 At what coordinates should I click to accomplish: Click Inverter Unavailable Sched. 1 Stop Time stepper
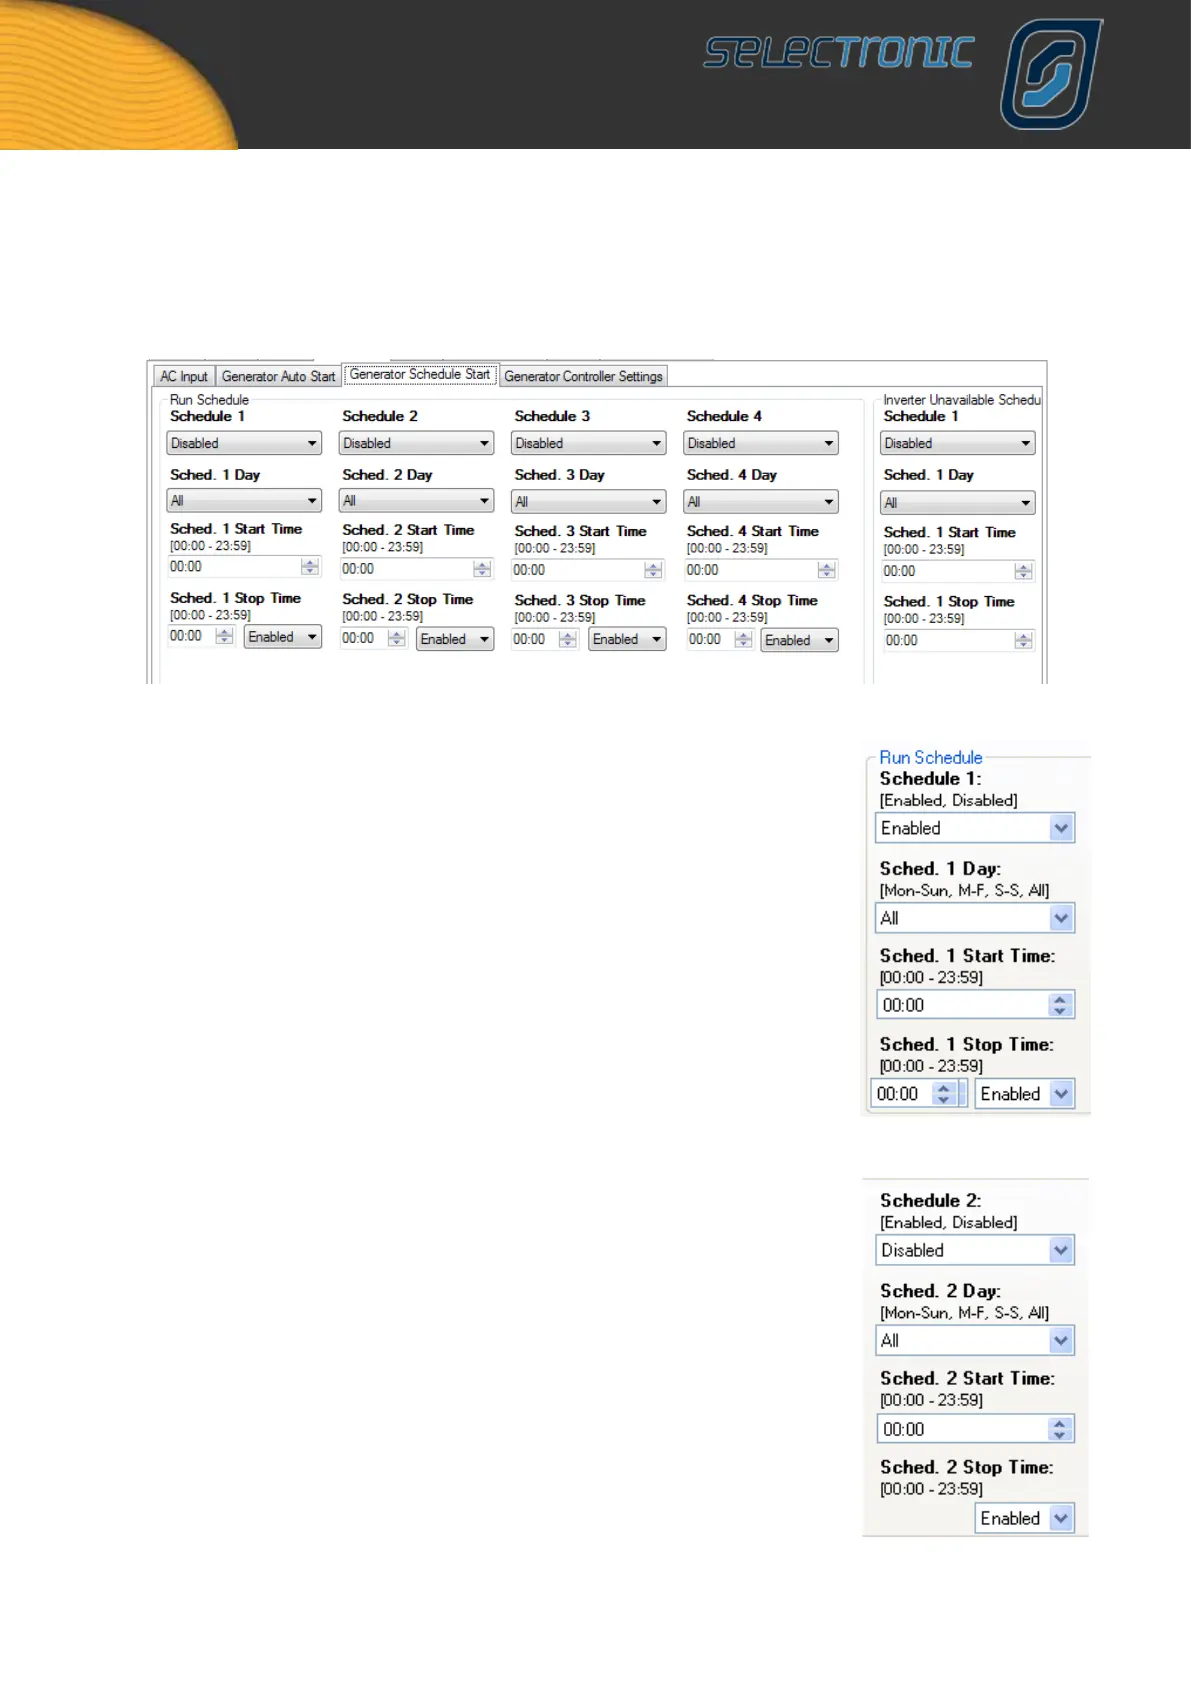[x=1023, y=641]
